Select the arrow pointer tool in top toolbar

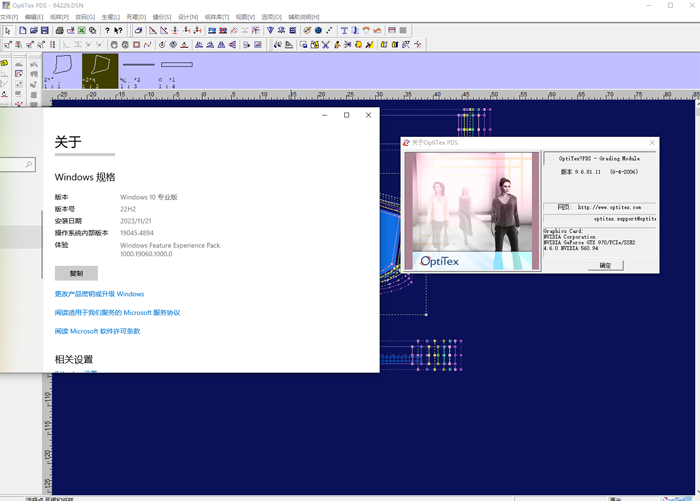pyautogui.click(x=8, y=31)
